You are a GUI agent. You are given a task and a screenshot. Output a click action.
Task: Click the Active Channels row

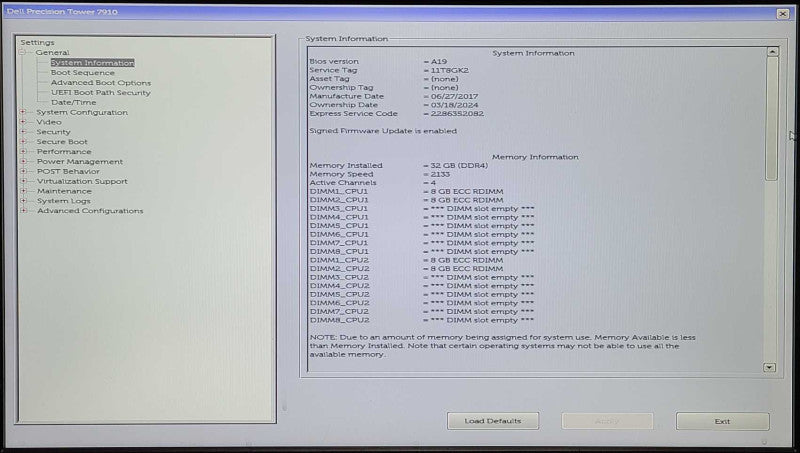point(372,183)
